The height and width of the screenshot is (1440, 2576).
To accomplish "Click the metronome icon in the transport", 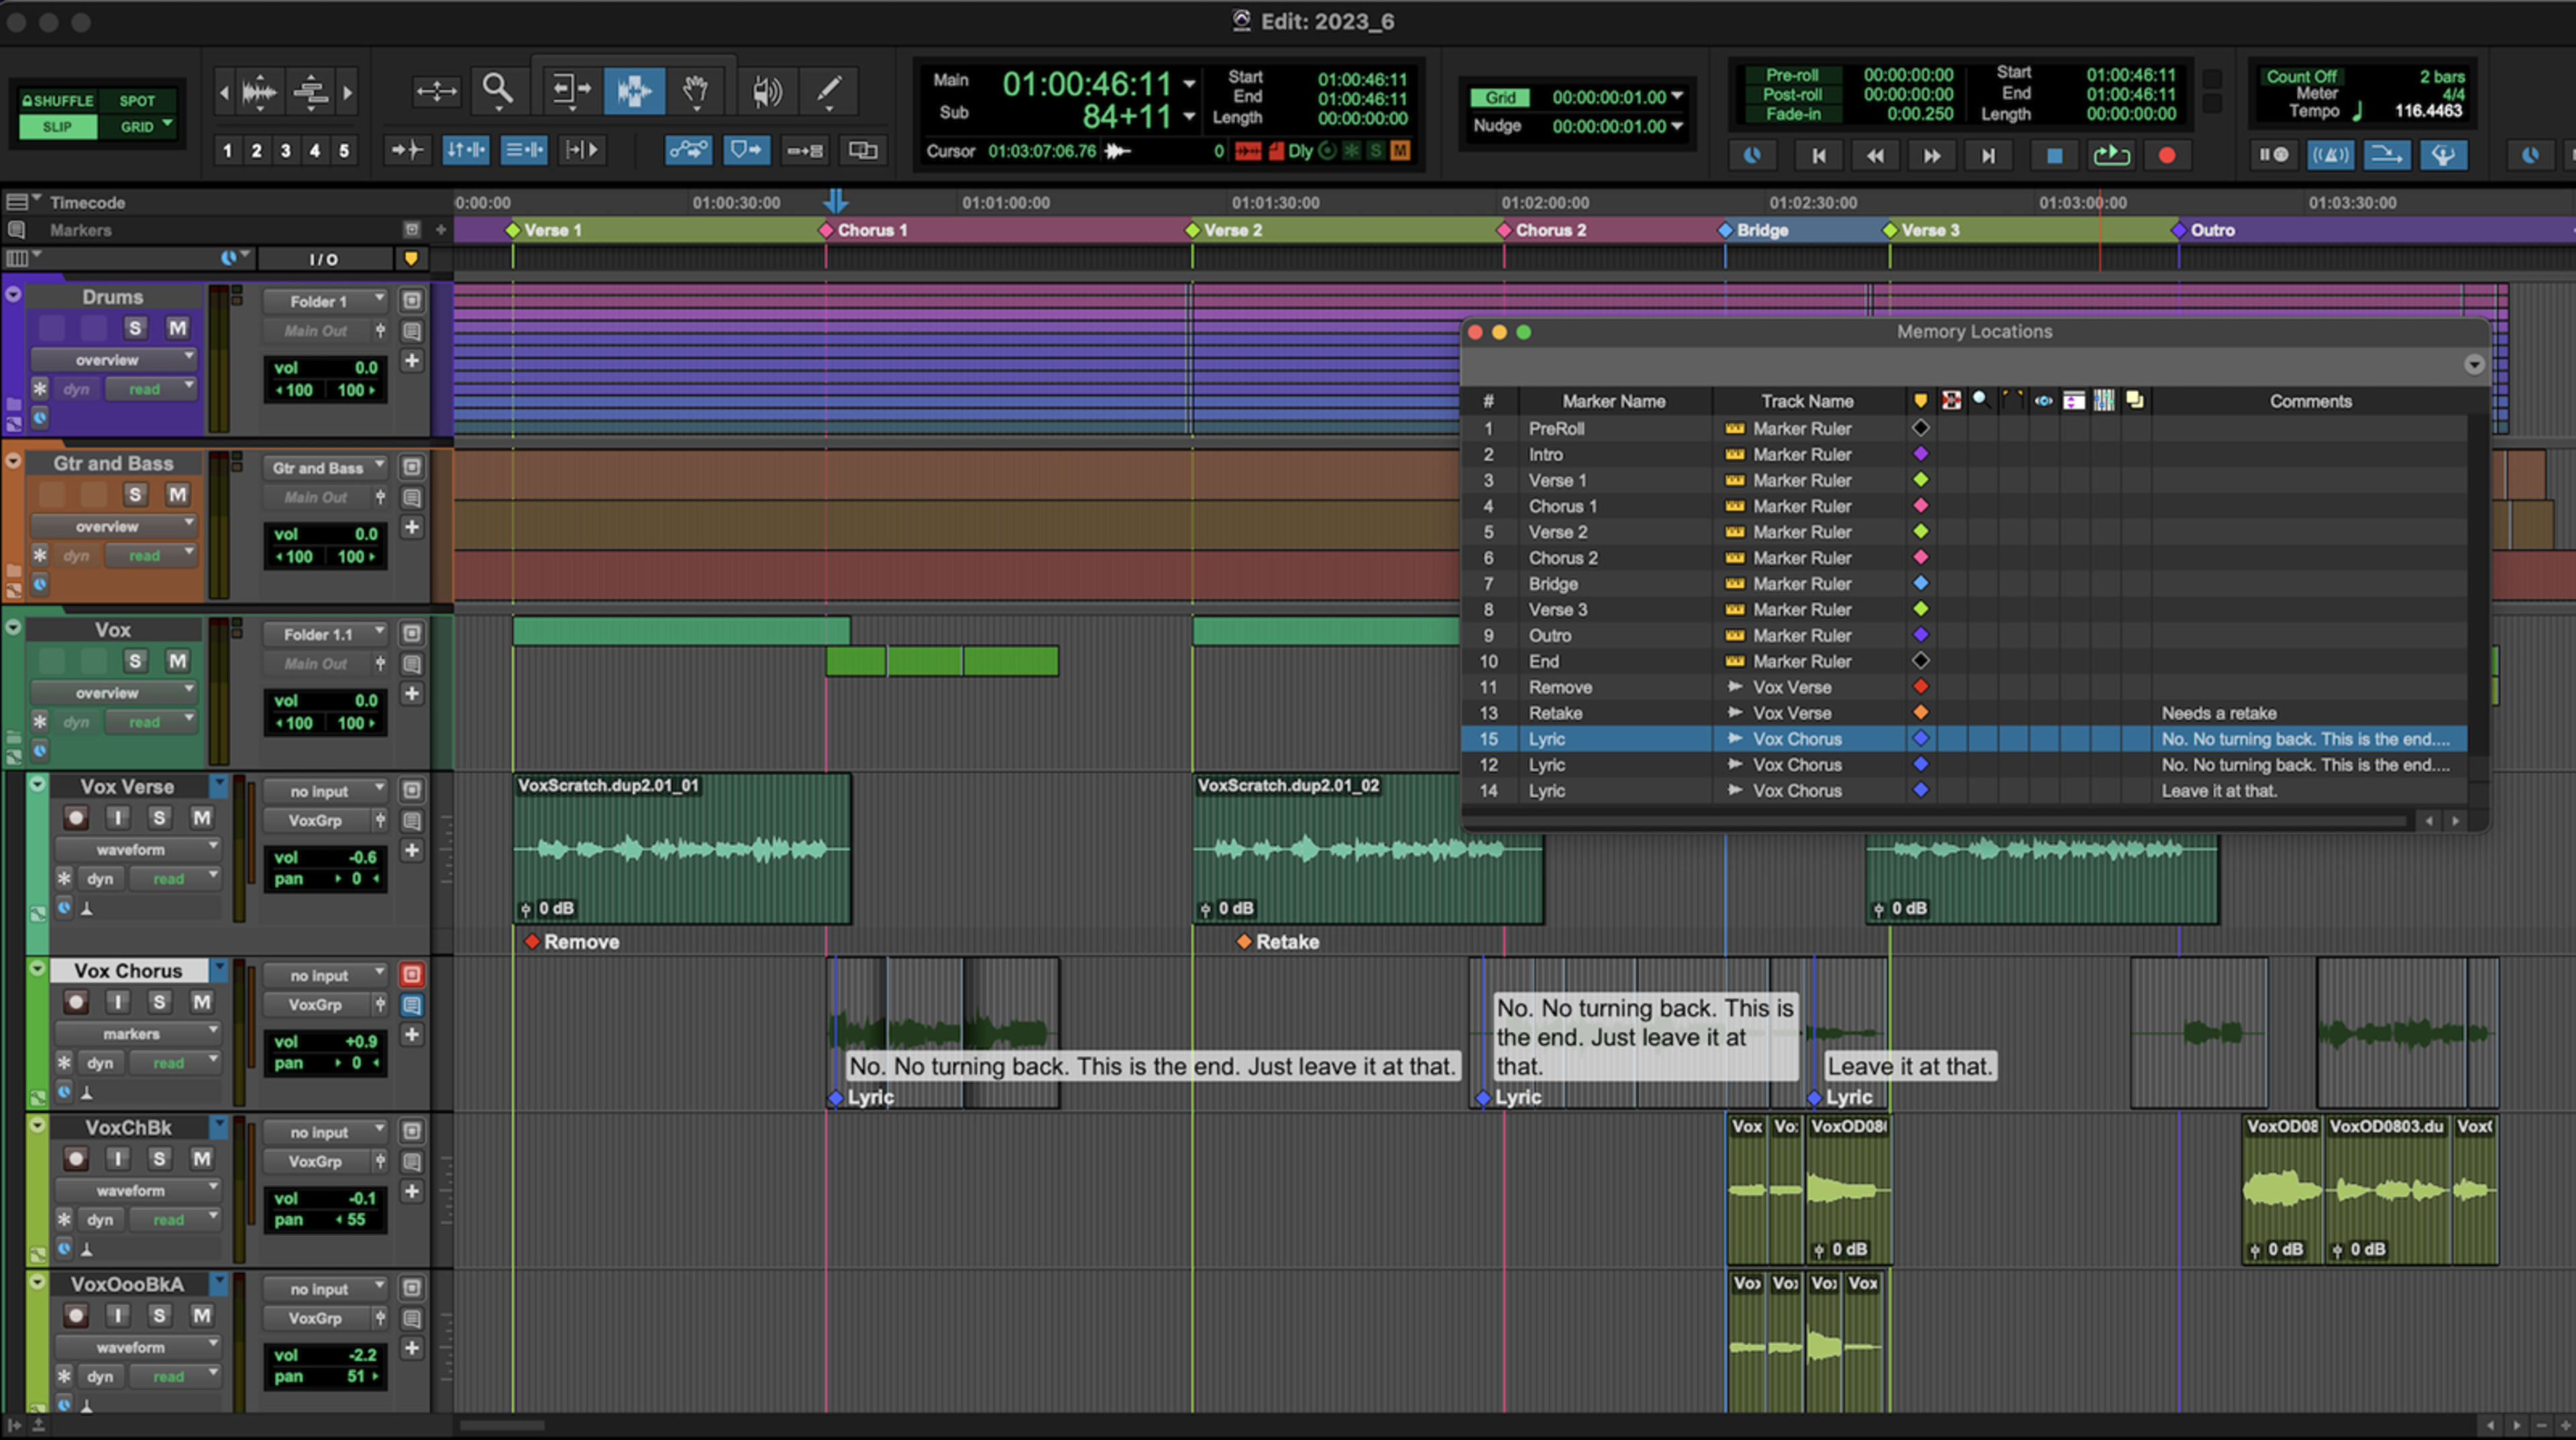I will click(x=2331, y=154).
